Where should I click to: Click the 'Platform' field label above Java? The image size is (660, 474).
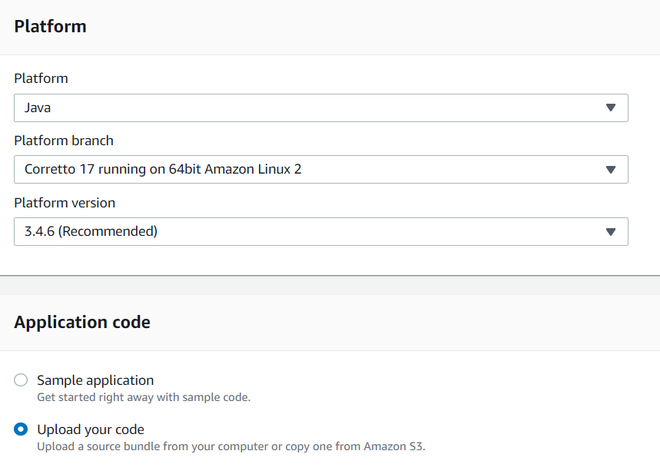41,78
